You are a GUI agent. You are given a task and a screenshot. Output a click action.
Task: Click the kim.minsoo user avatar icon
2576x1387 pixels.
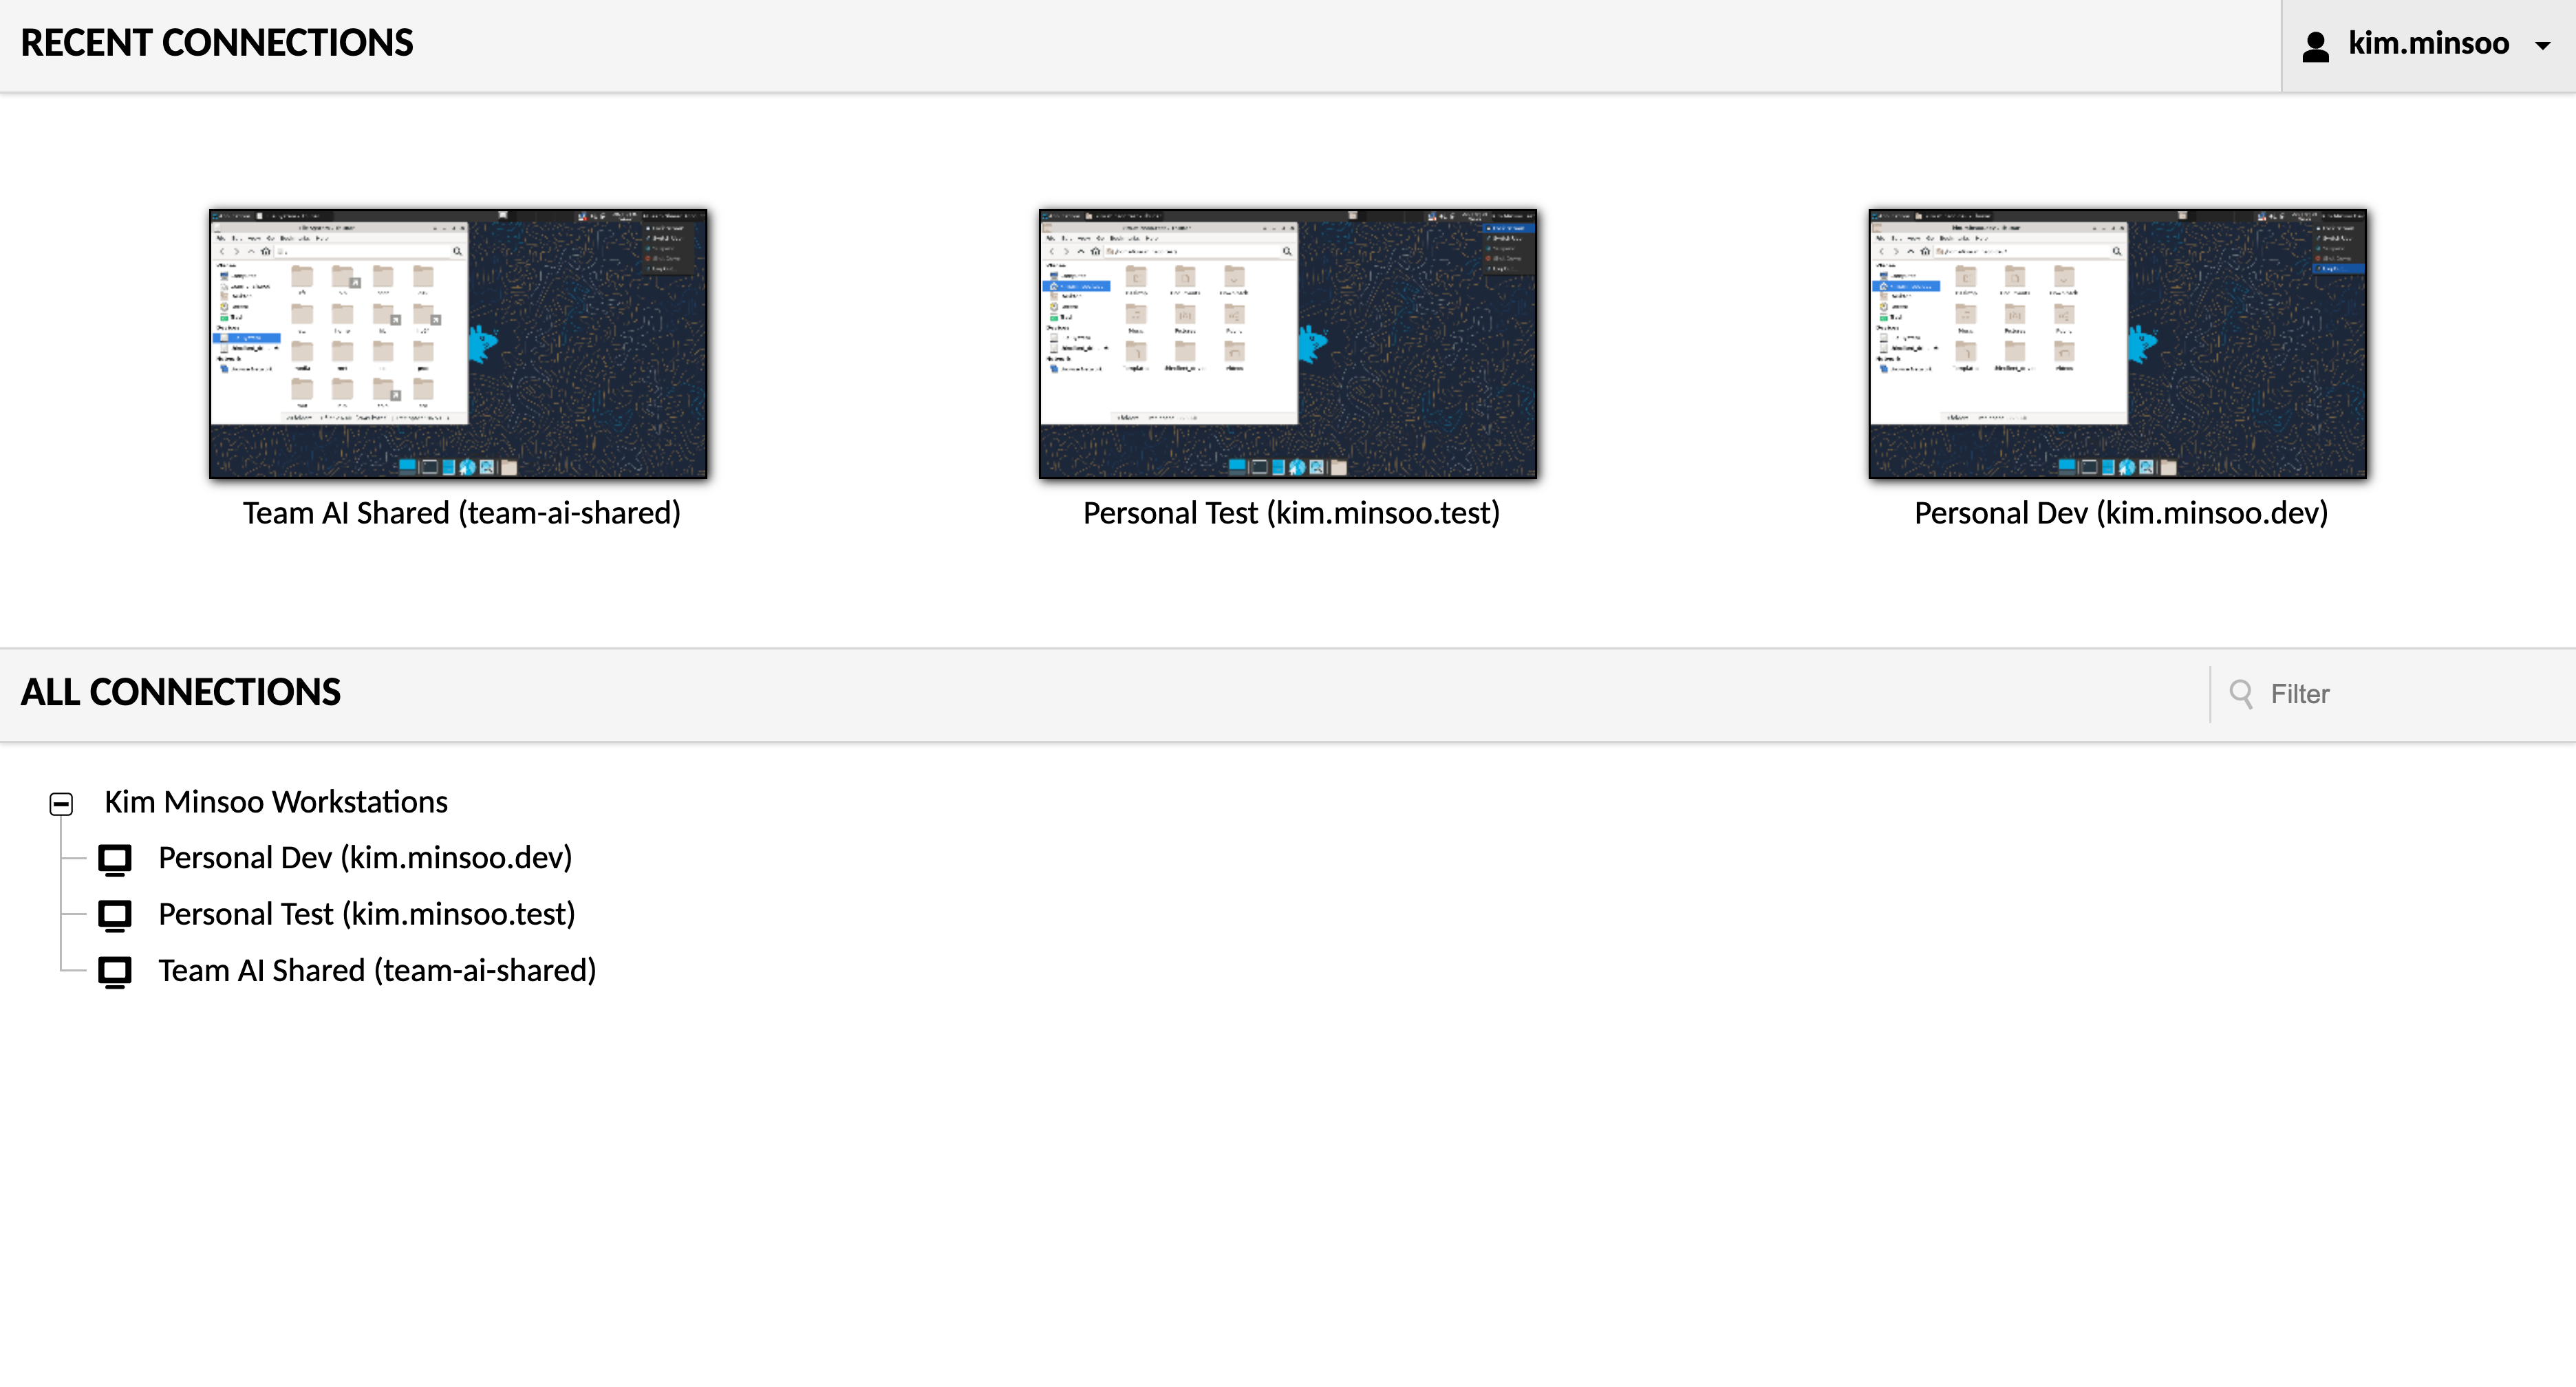click(x=2316, y=46)
